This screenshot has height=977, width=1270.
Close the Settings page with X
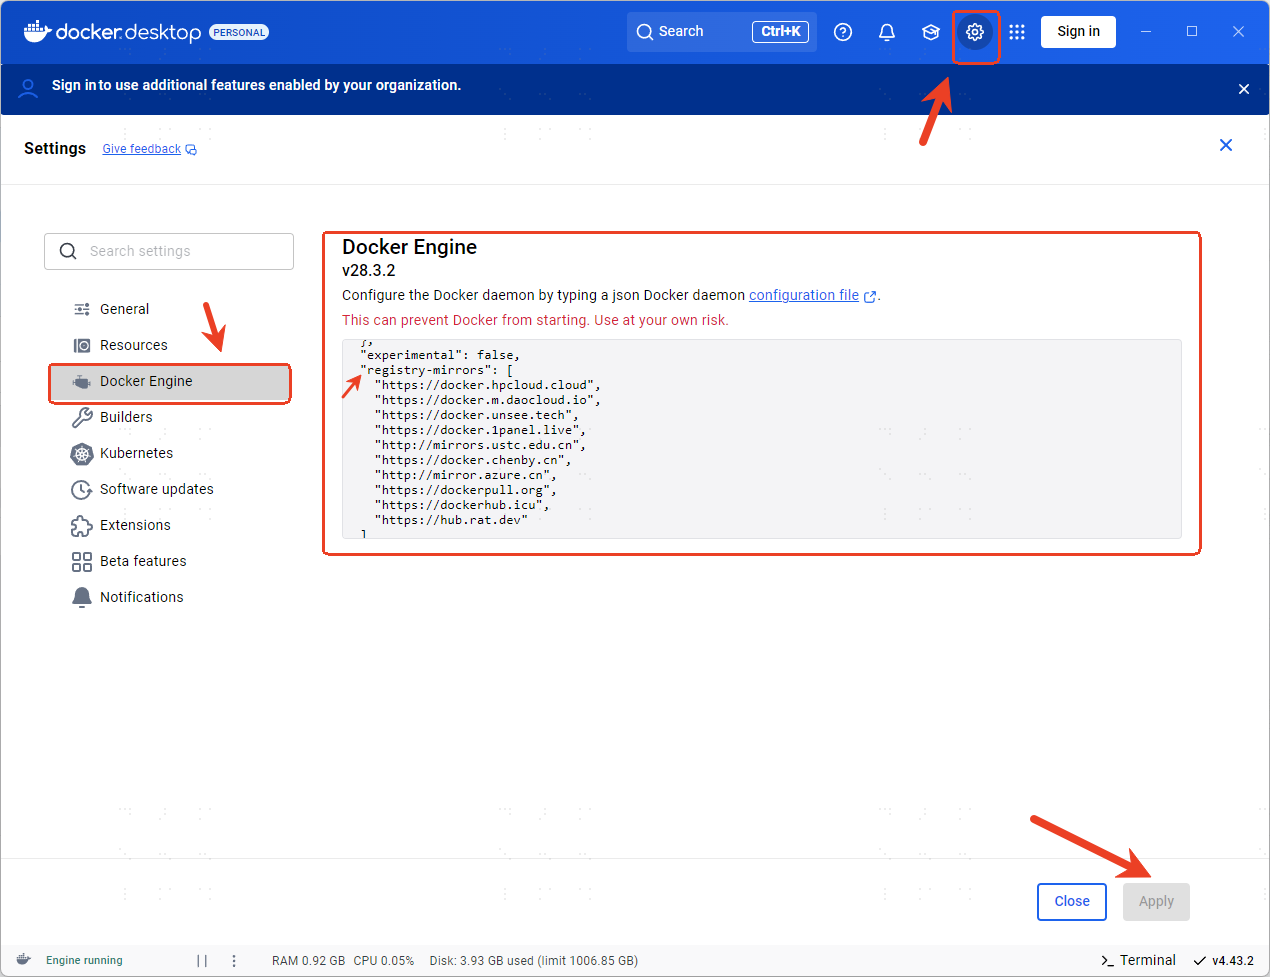(1226, 145)
